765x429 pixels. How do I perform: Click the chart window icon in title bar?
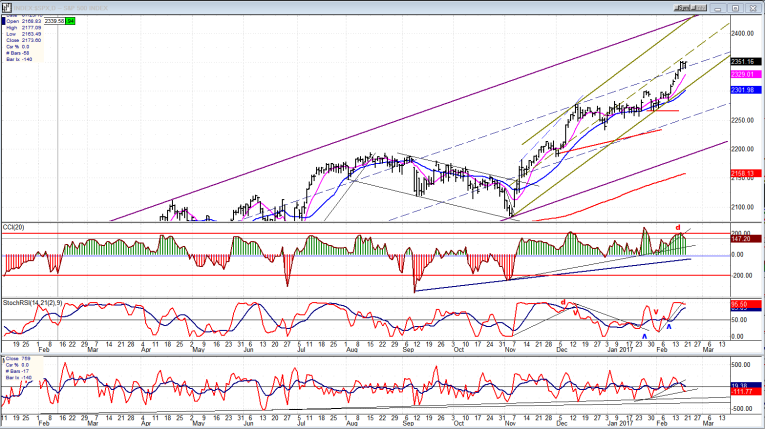click(x=6, y=5)
